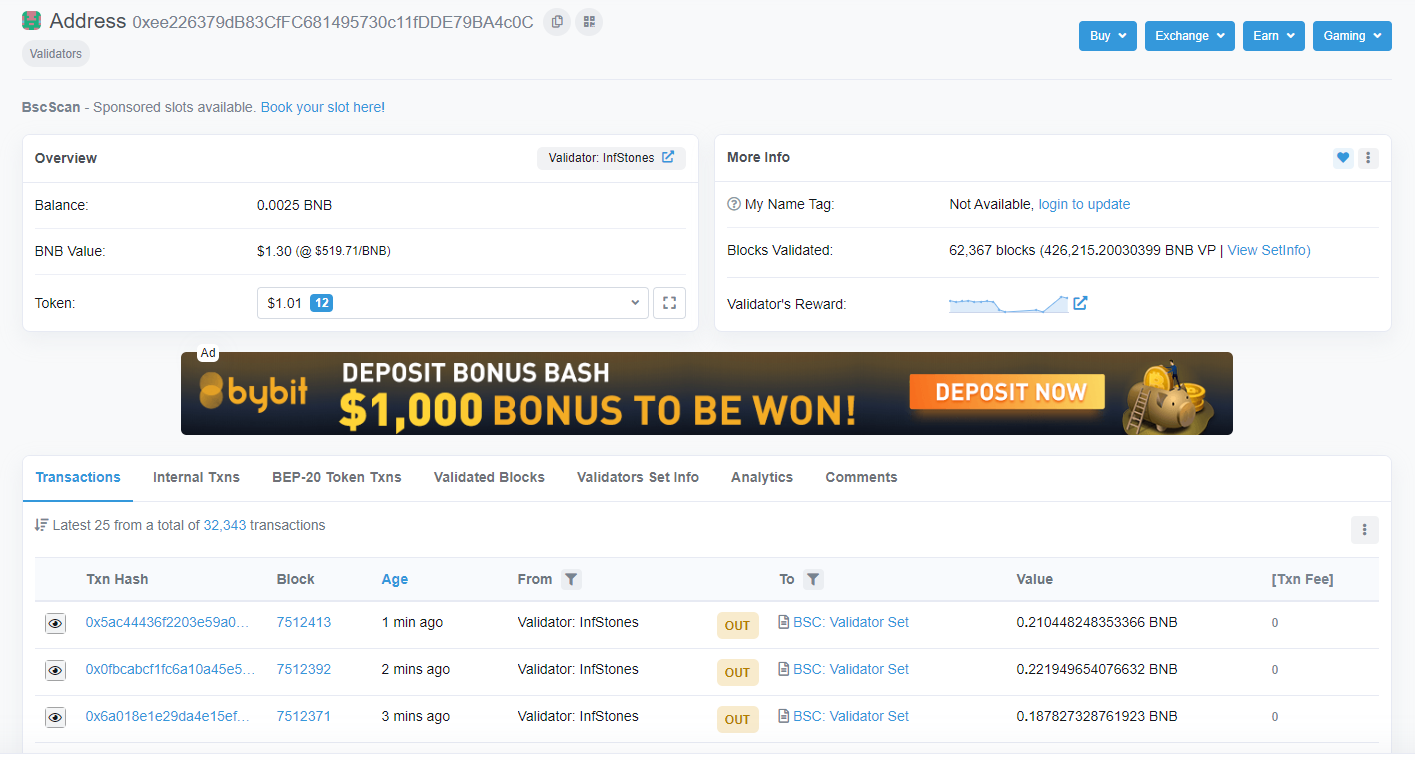The height and width of the screenshot is (760, 1415).
Task: Filter by From address icon
Action: click(571, 579)
